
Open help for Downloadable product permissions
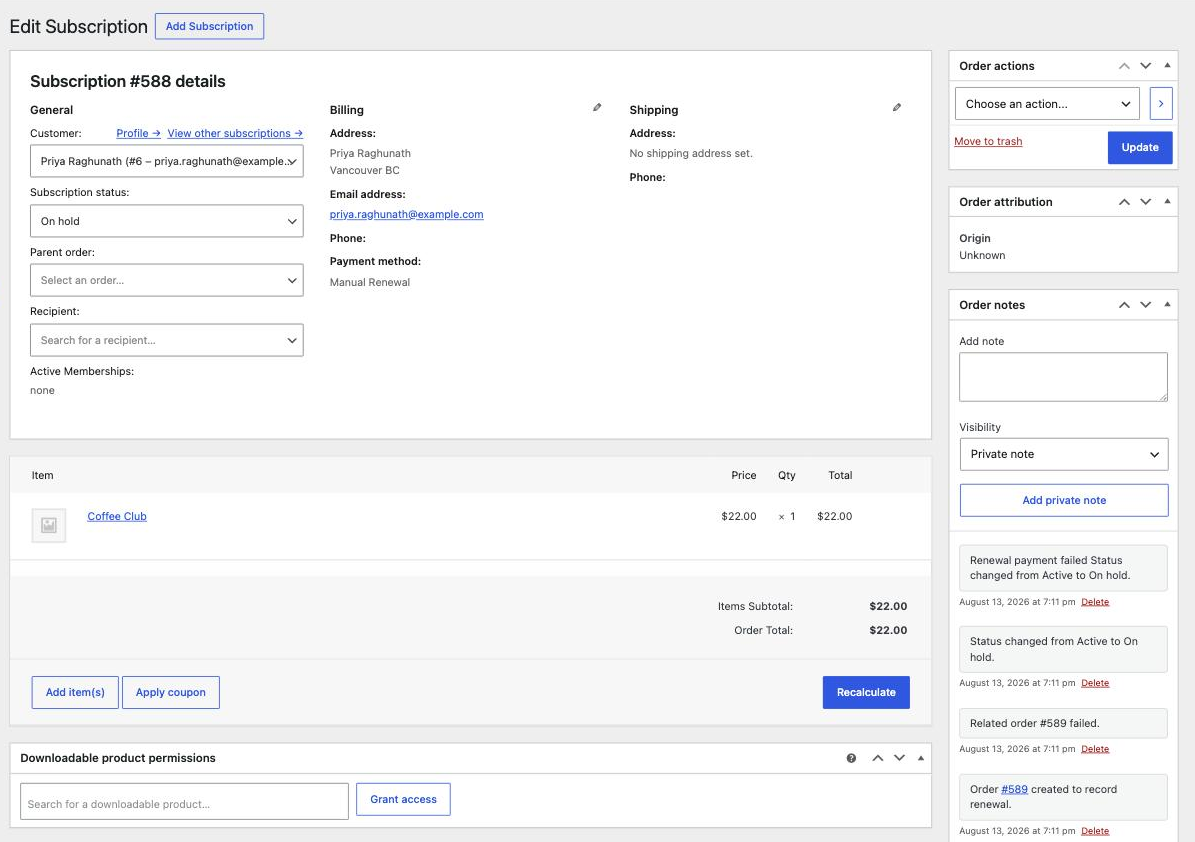[x=851, y=758]
